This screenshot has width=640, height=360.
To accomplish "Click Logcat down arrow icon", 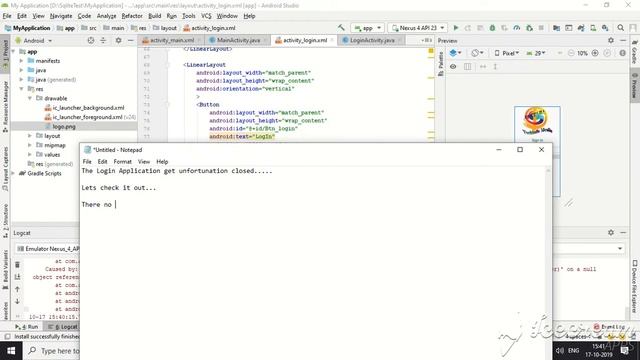I will tap(17, 301).
